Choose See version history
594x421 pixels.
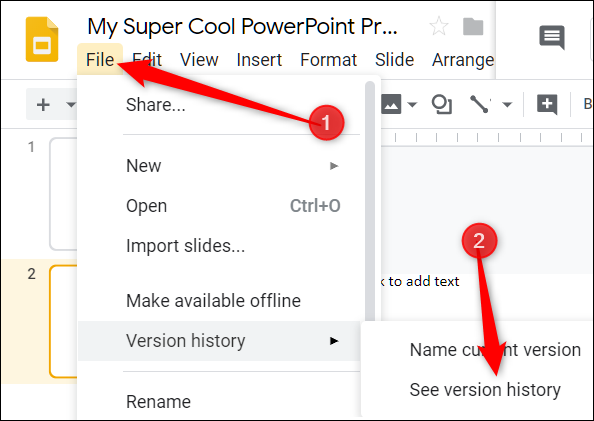[x=485, y=390]
